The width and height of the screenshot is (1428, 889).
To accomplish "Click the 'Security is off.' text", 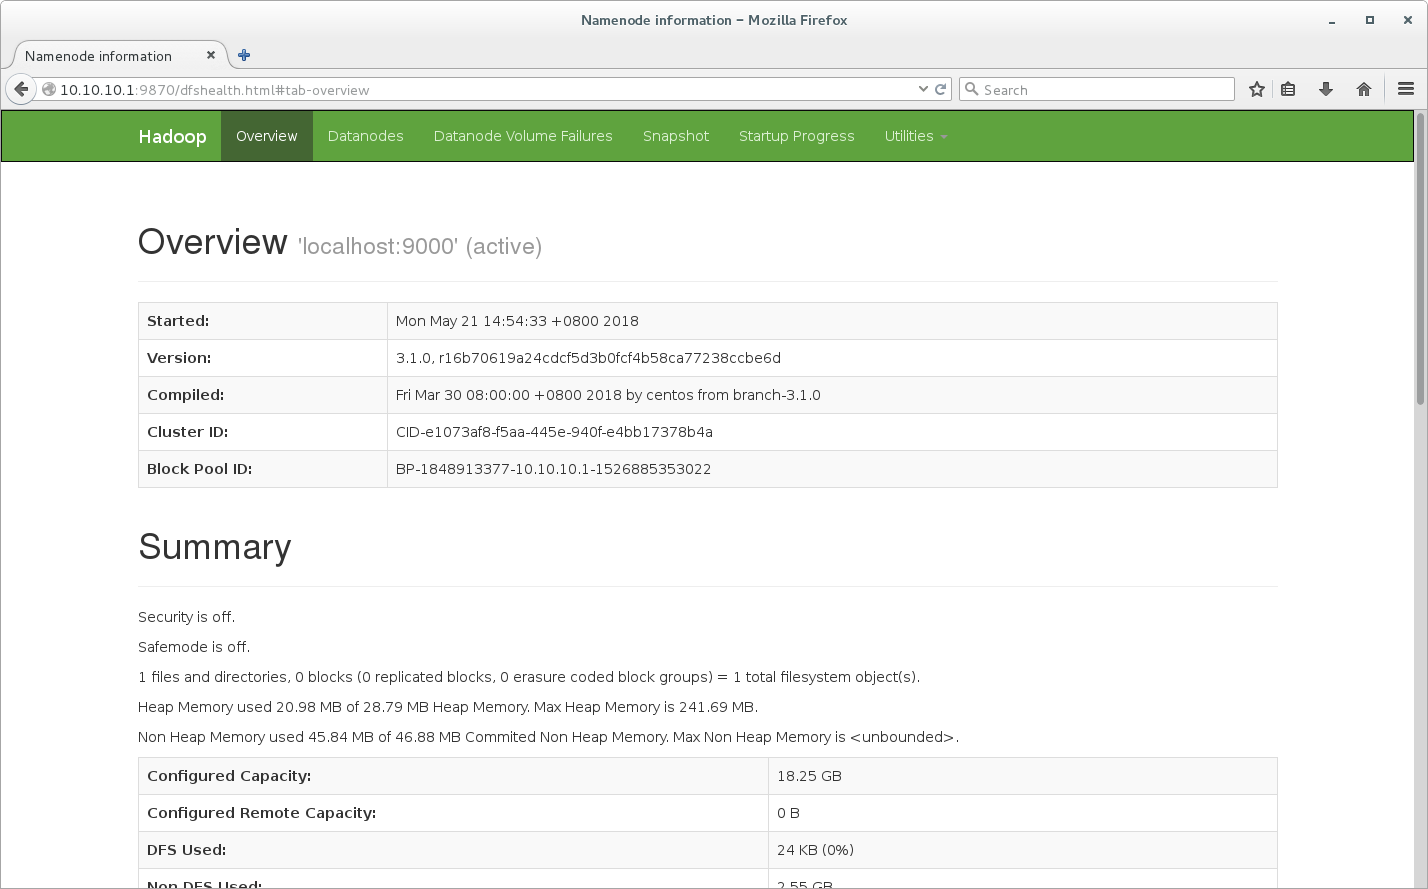I will coord(186,617).
